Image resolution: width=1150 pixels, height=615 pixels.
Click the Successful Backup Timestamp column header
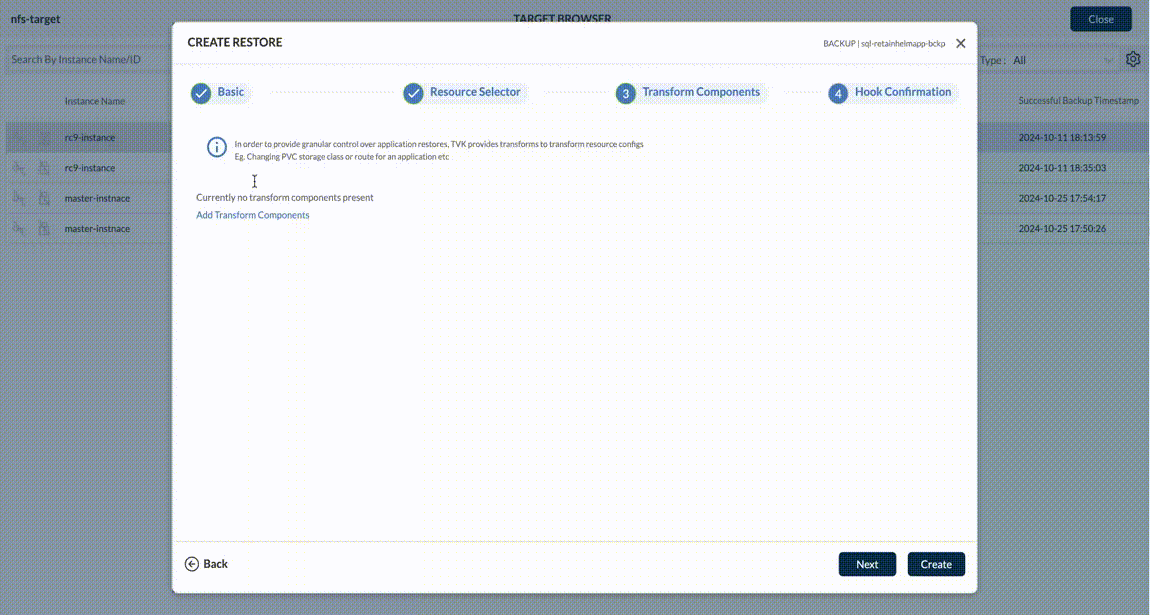[1078, 101]
